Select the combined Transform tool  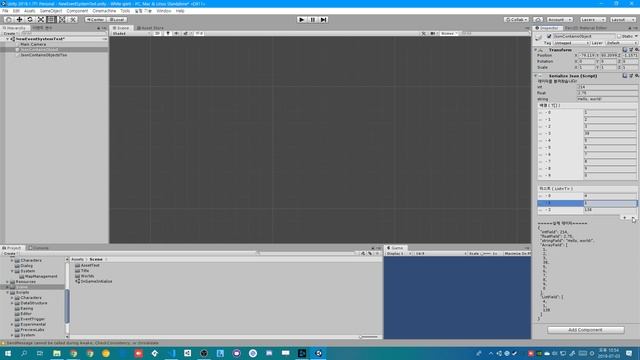pos(62,20)
